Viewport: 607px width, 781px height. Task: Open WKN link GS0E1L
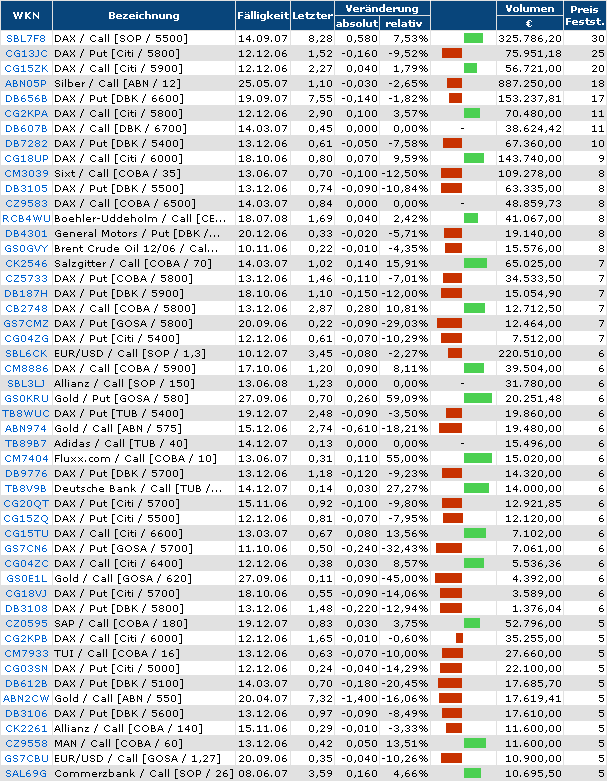[x=26, y=578]
